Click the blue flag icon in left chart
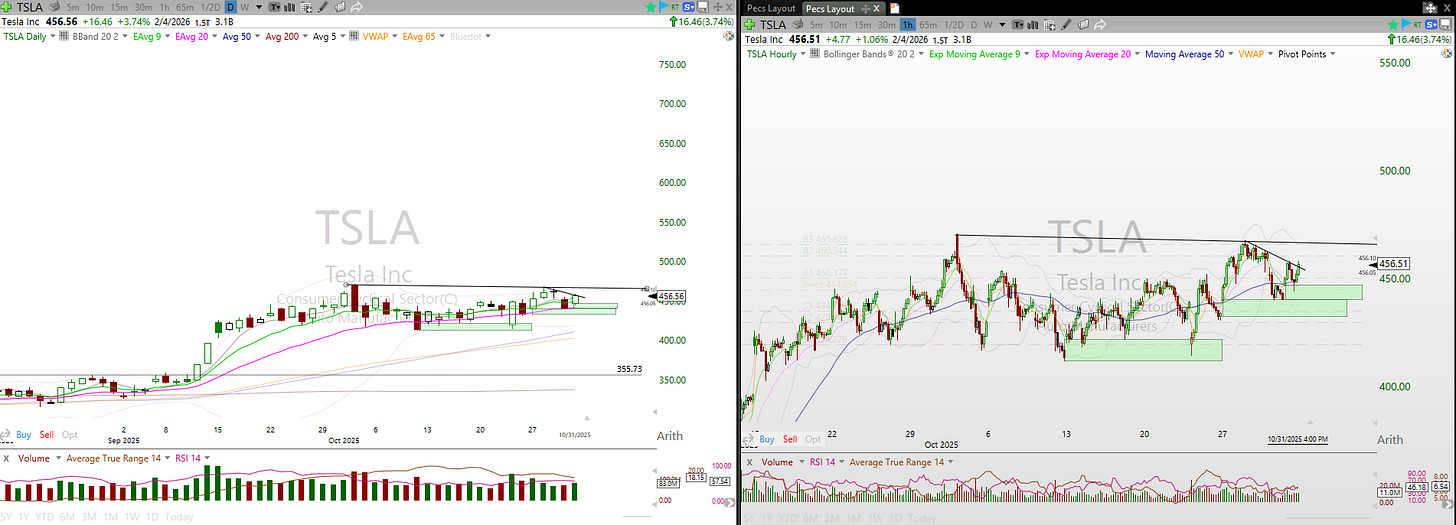 pos(664,7)
